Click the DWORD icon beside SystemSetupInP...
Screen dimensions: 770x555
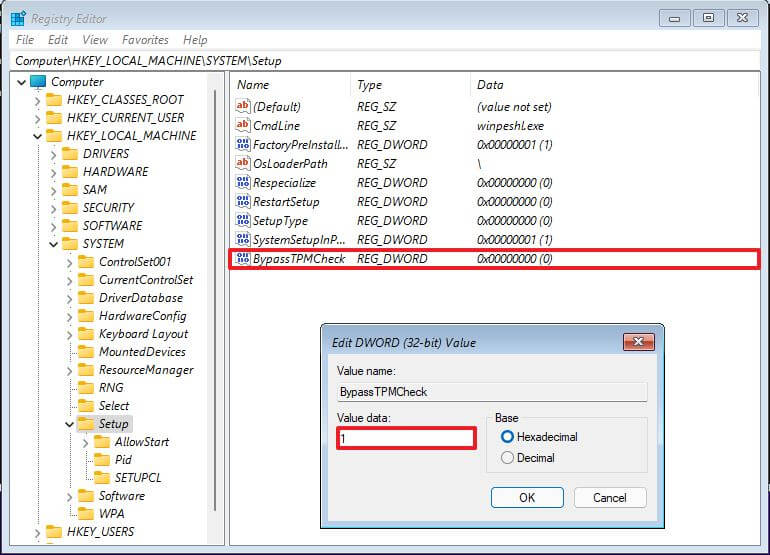tap(243, 239)
